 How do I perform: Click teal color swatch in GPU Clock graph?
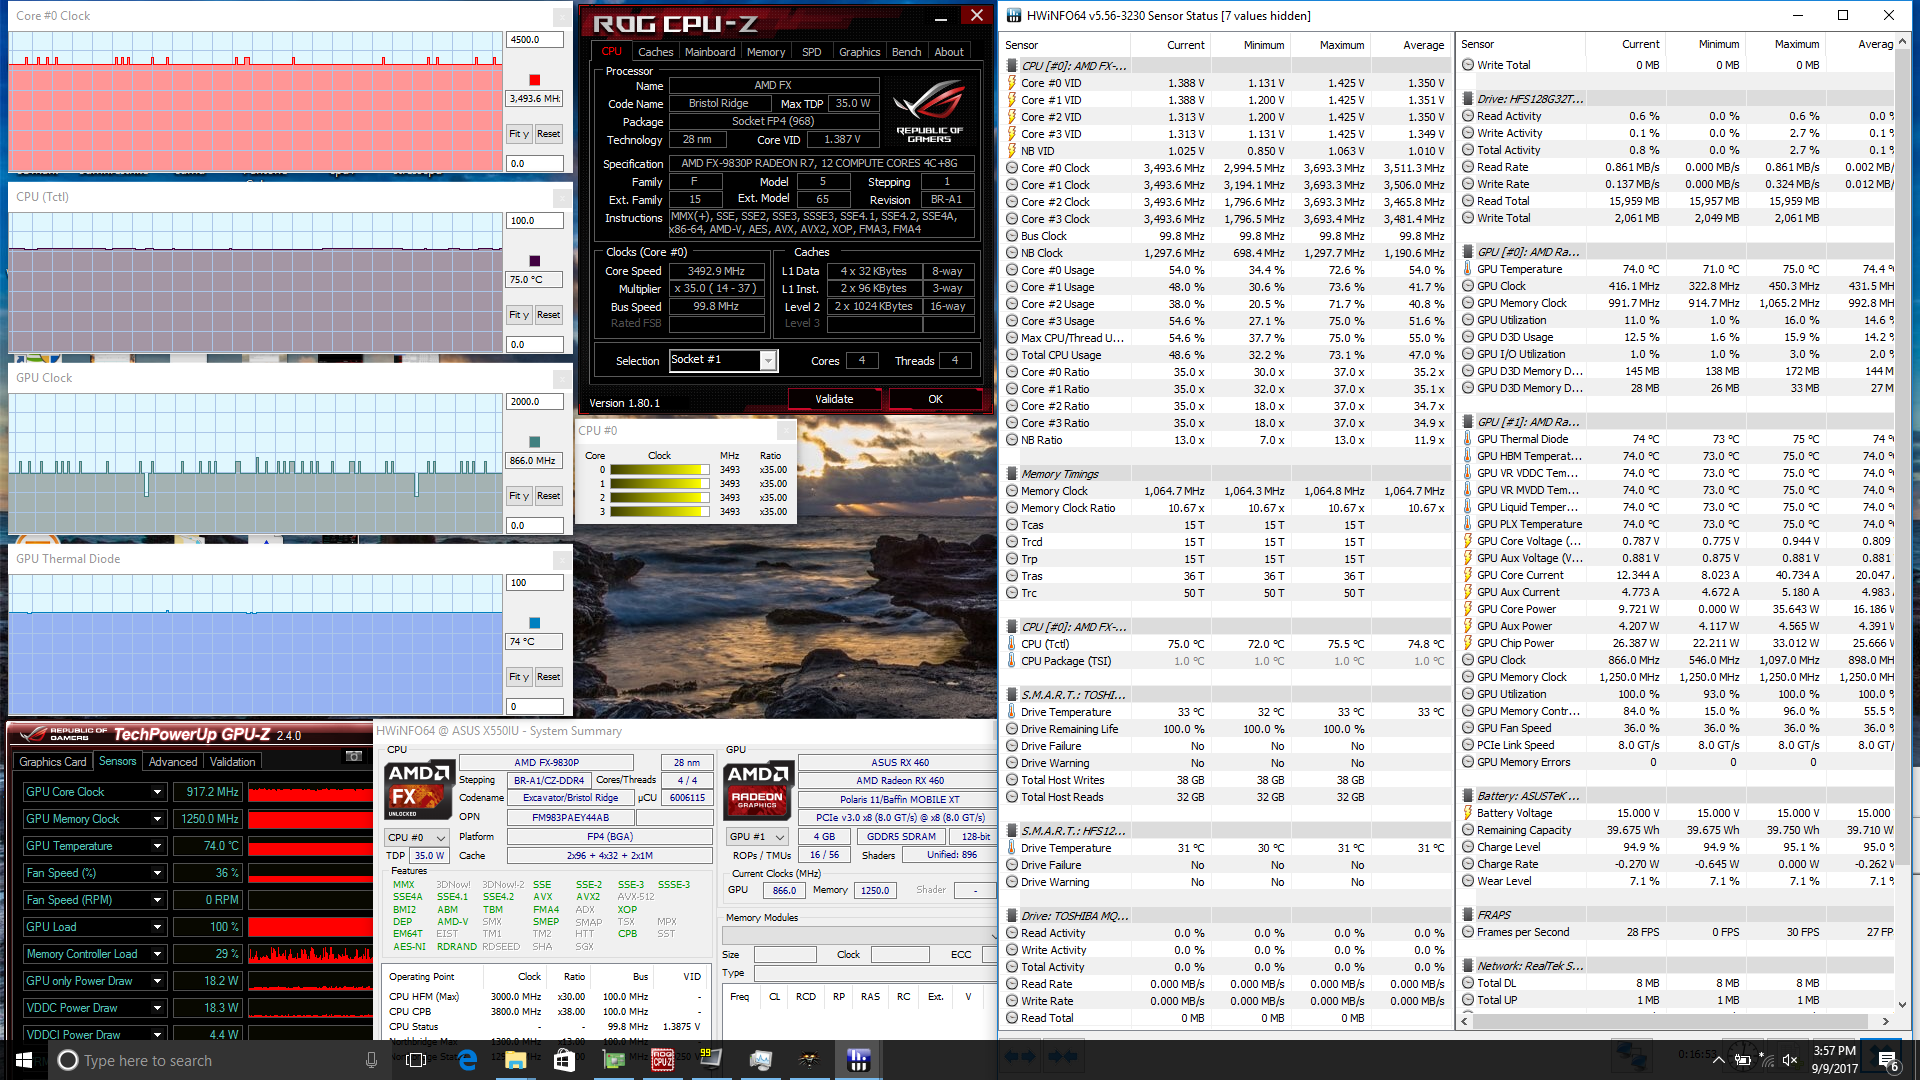pos(534,442)
